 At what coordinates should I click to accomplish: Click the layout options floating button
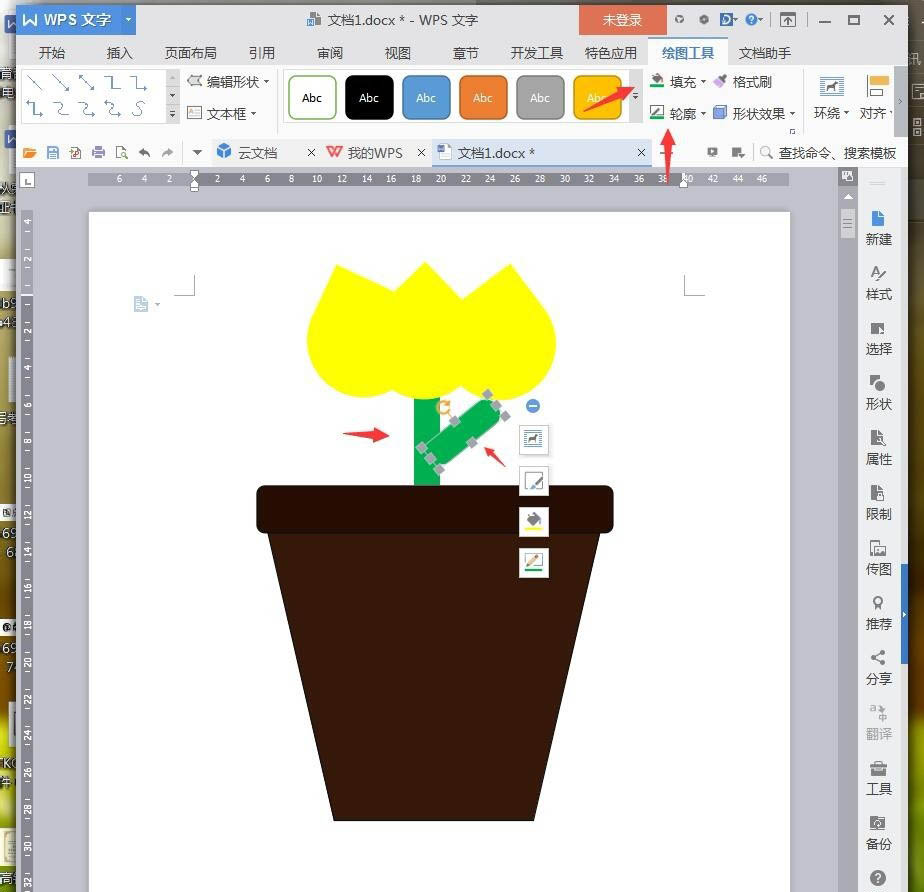533,440
